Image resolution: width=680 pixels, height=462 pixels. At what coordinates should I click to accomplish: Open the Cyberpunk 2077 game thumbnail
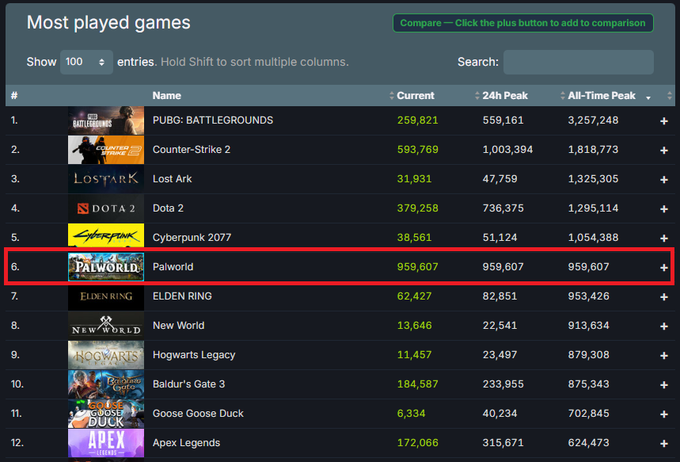[x=106, y=238]
